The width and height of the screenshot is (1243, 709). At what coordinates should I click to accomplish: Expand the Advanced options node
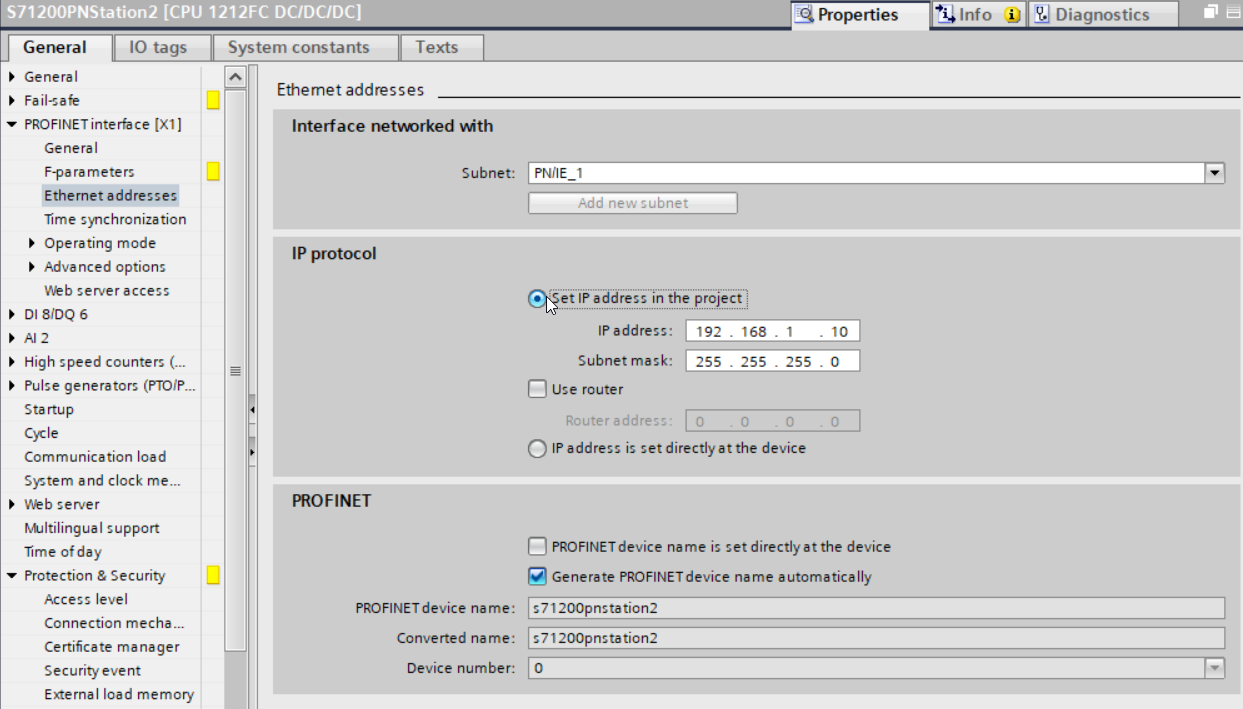(33, 267)
